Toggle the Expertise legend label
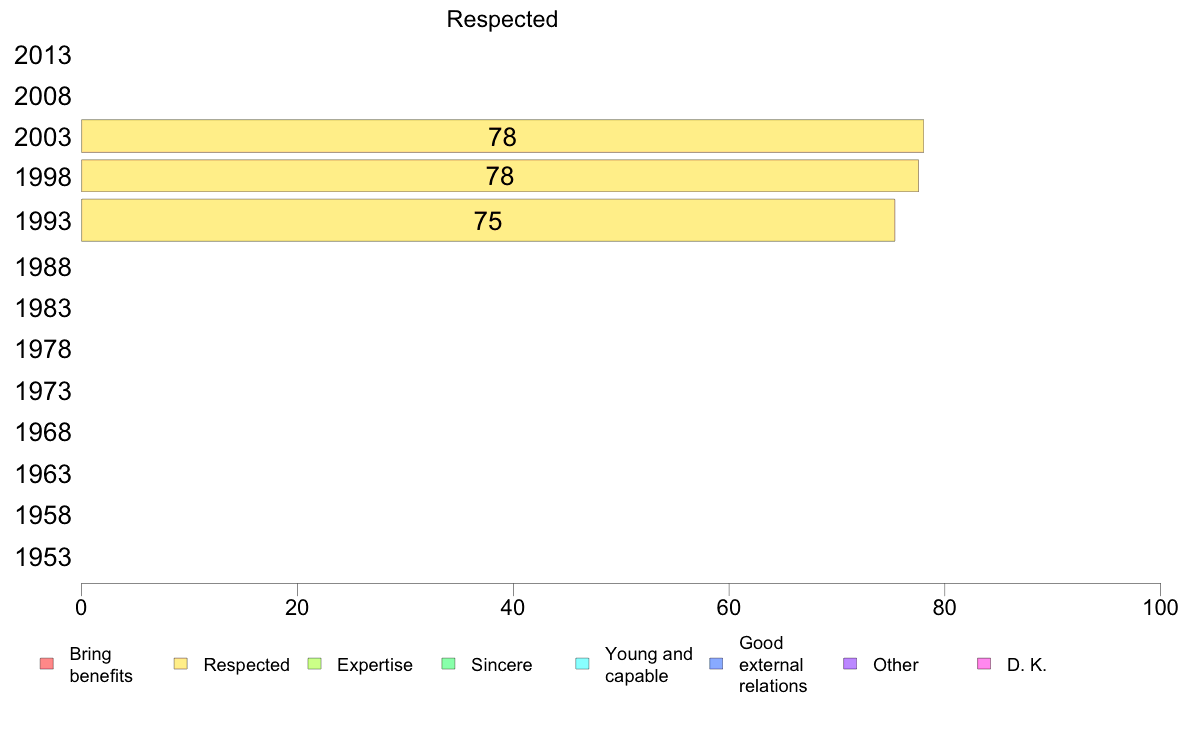 pos(375,665)
